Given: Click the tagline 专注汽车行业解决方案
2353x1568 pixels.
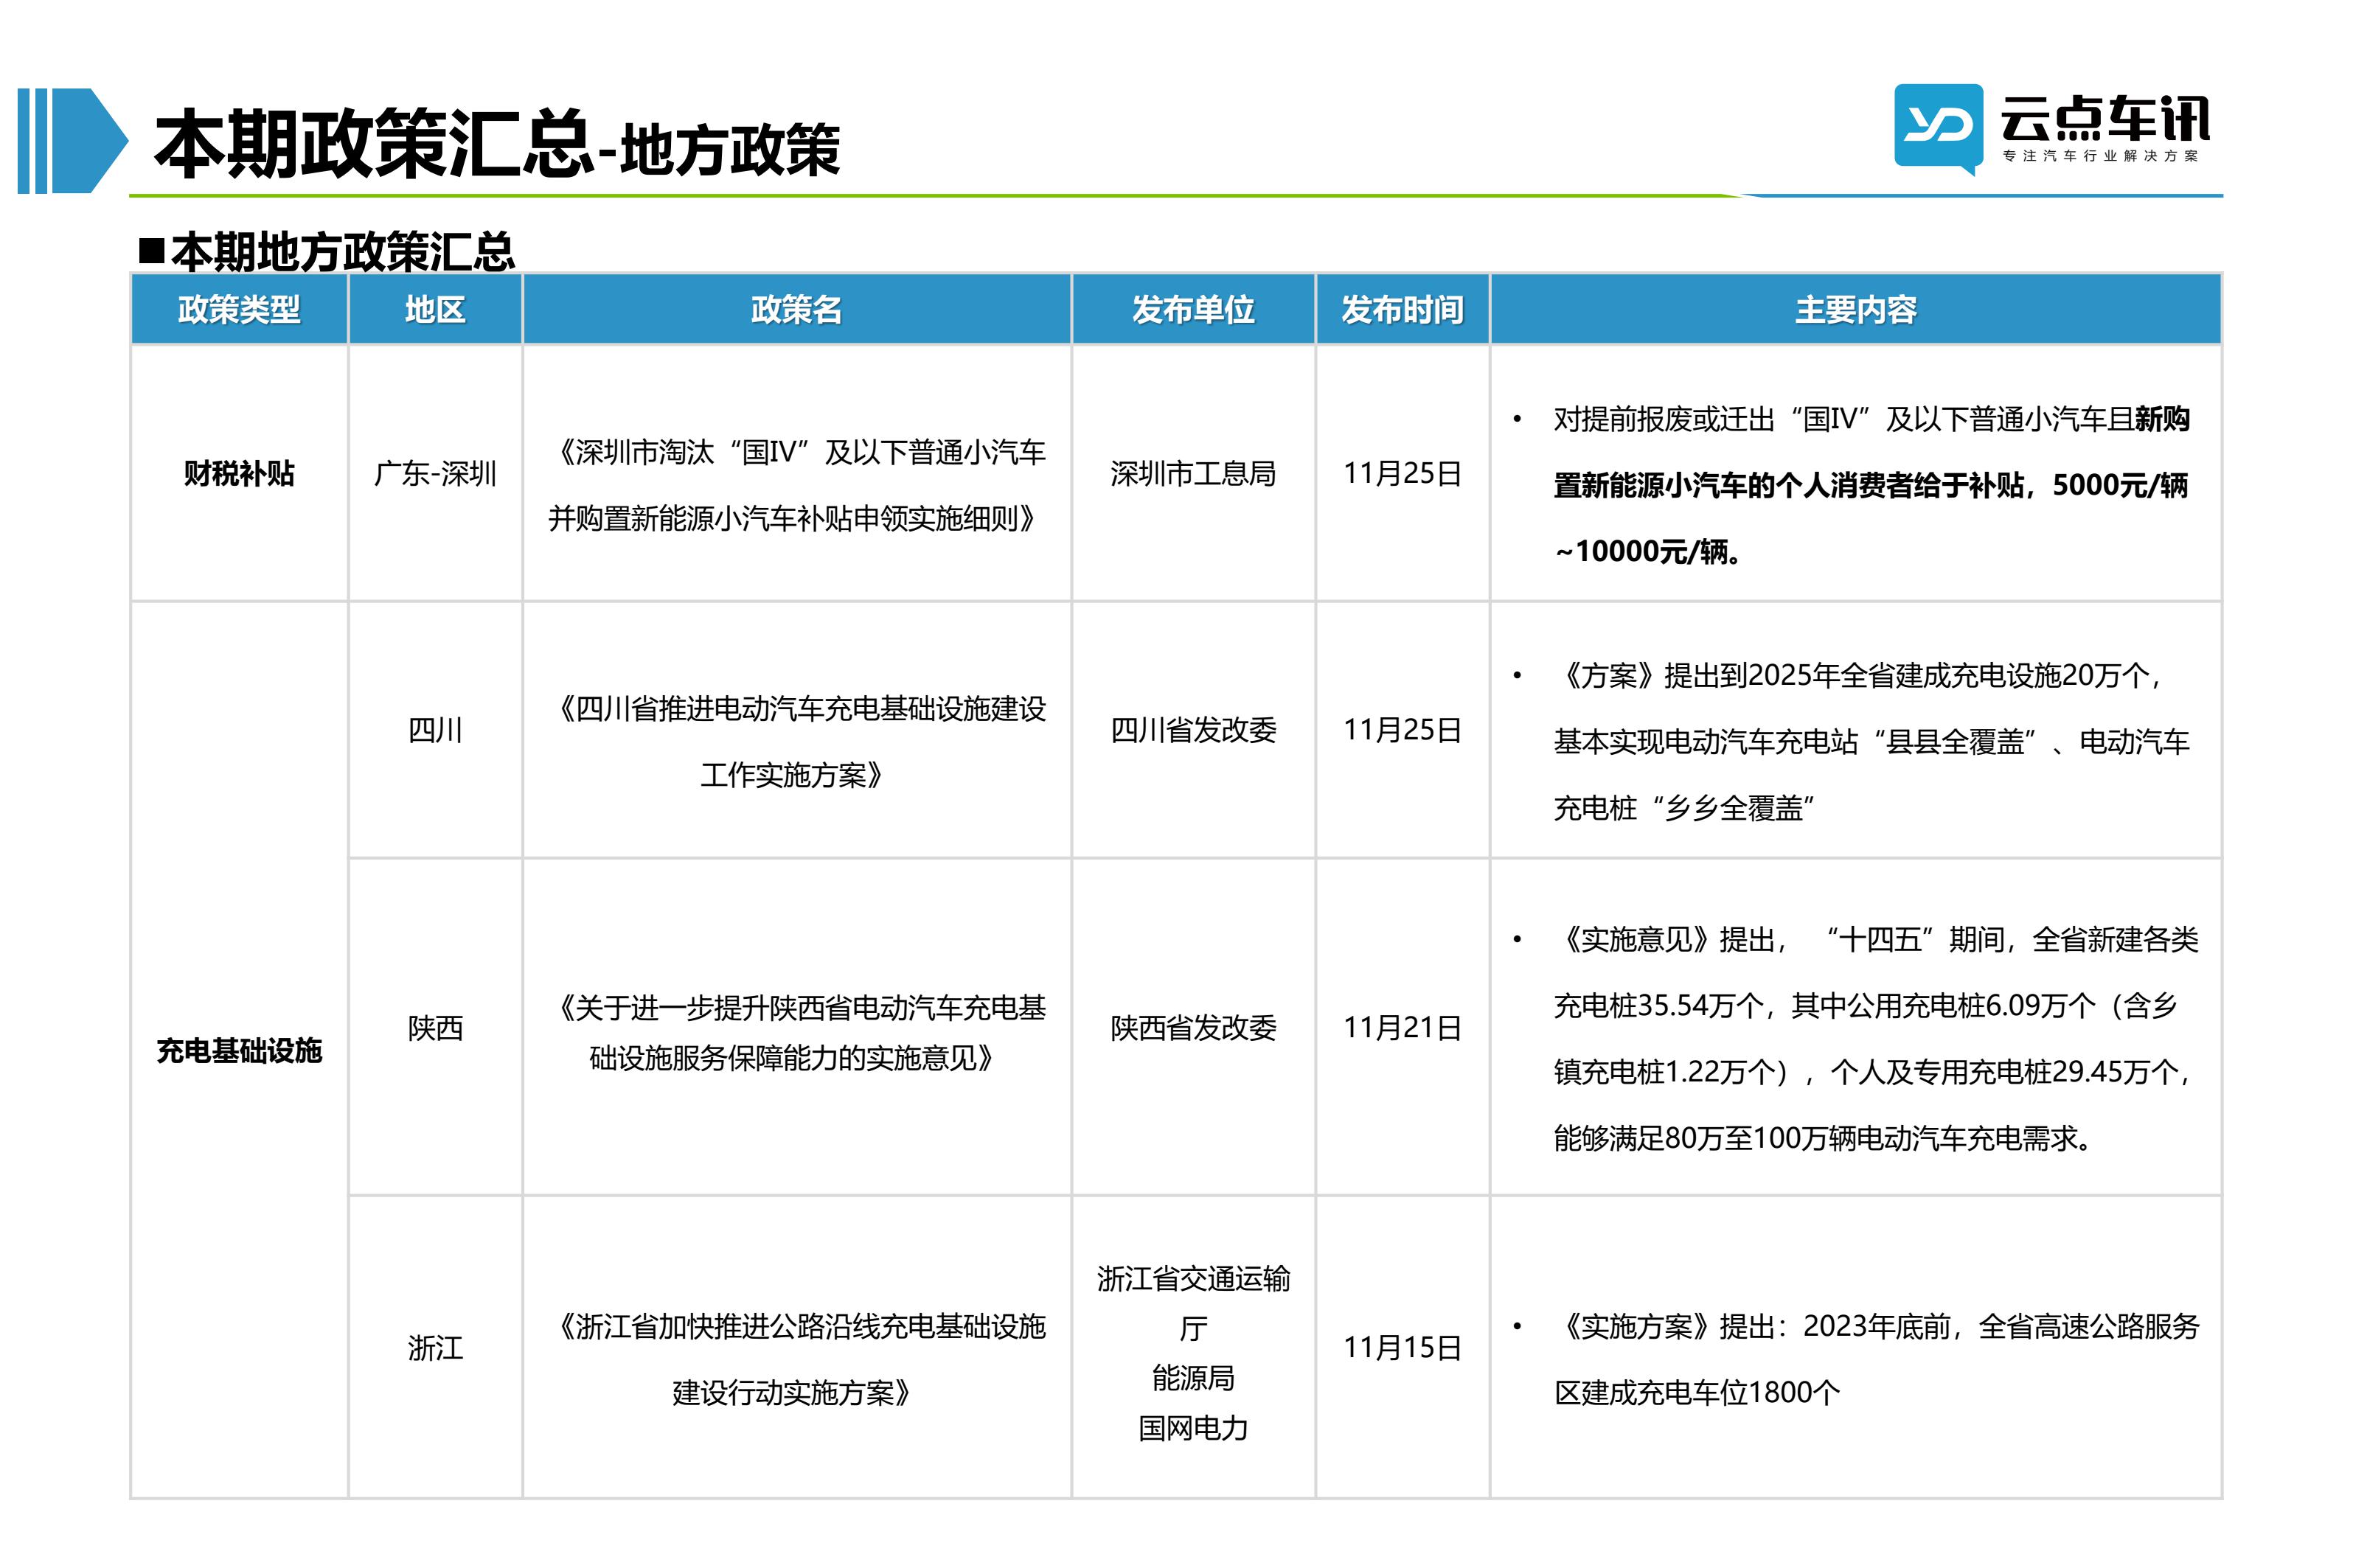Looking at the screenshot, I should pyautogui.click(x=2101, y=156).
